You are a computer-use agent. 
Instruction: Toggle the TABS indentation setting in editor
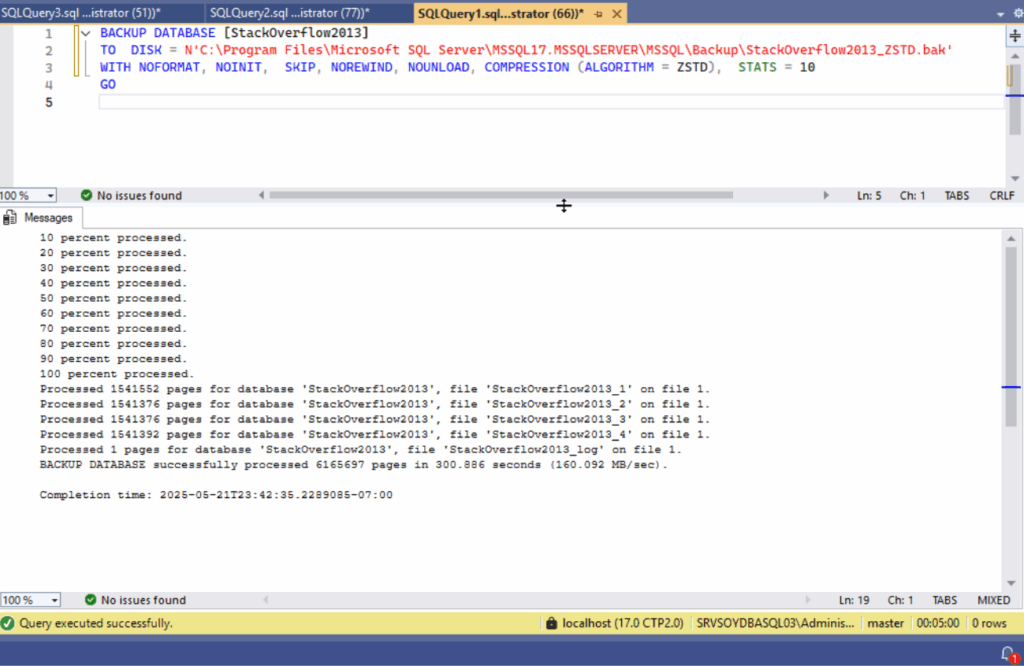957,196
